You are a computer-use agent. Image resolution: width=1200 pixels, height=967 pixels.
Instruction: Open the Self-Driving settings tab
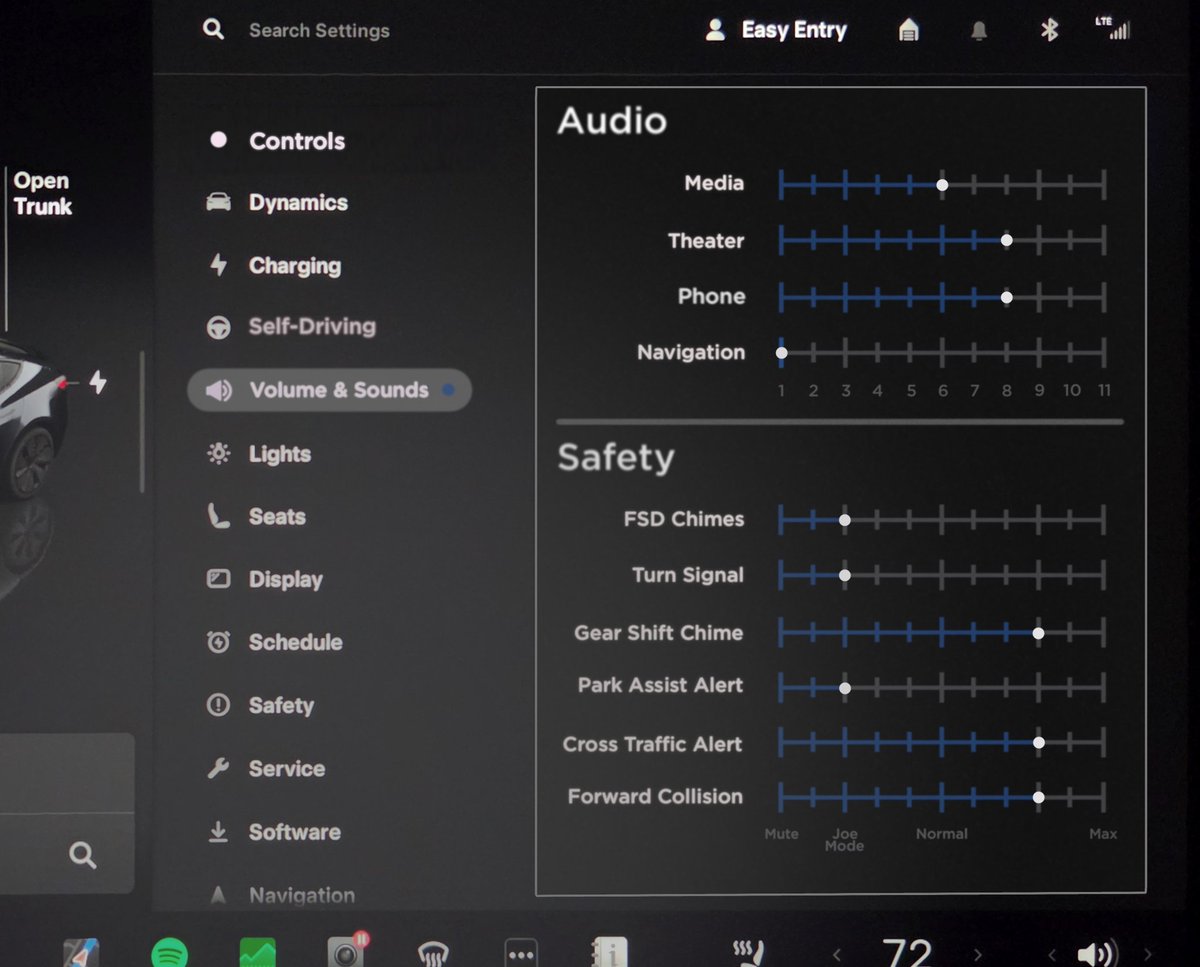coord(291,326)
